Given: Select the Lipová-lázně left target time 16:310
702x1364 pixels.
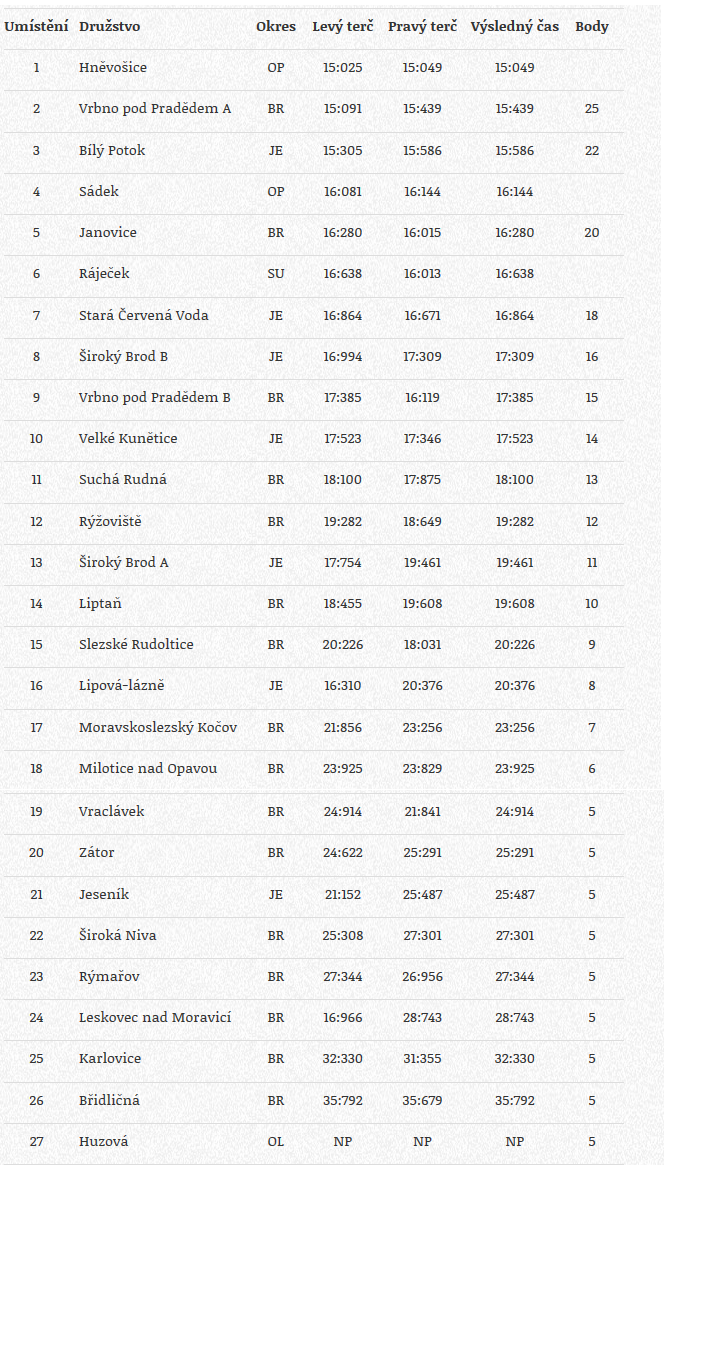Looking at the screenshot, I should click(x=343, y=686).
